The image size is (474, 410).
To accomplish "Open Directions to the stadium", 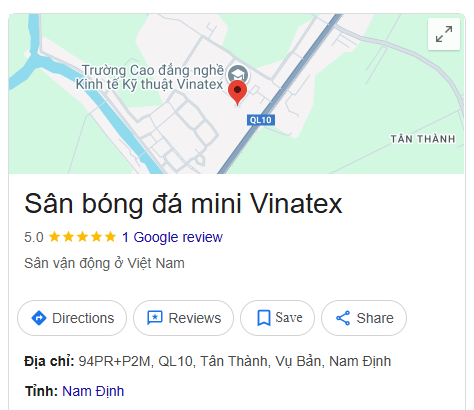I will coord(72,318).
